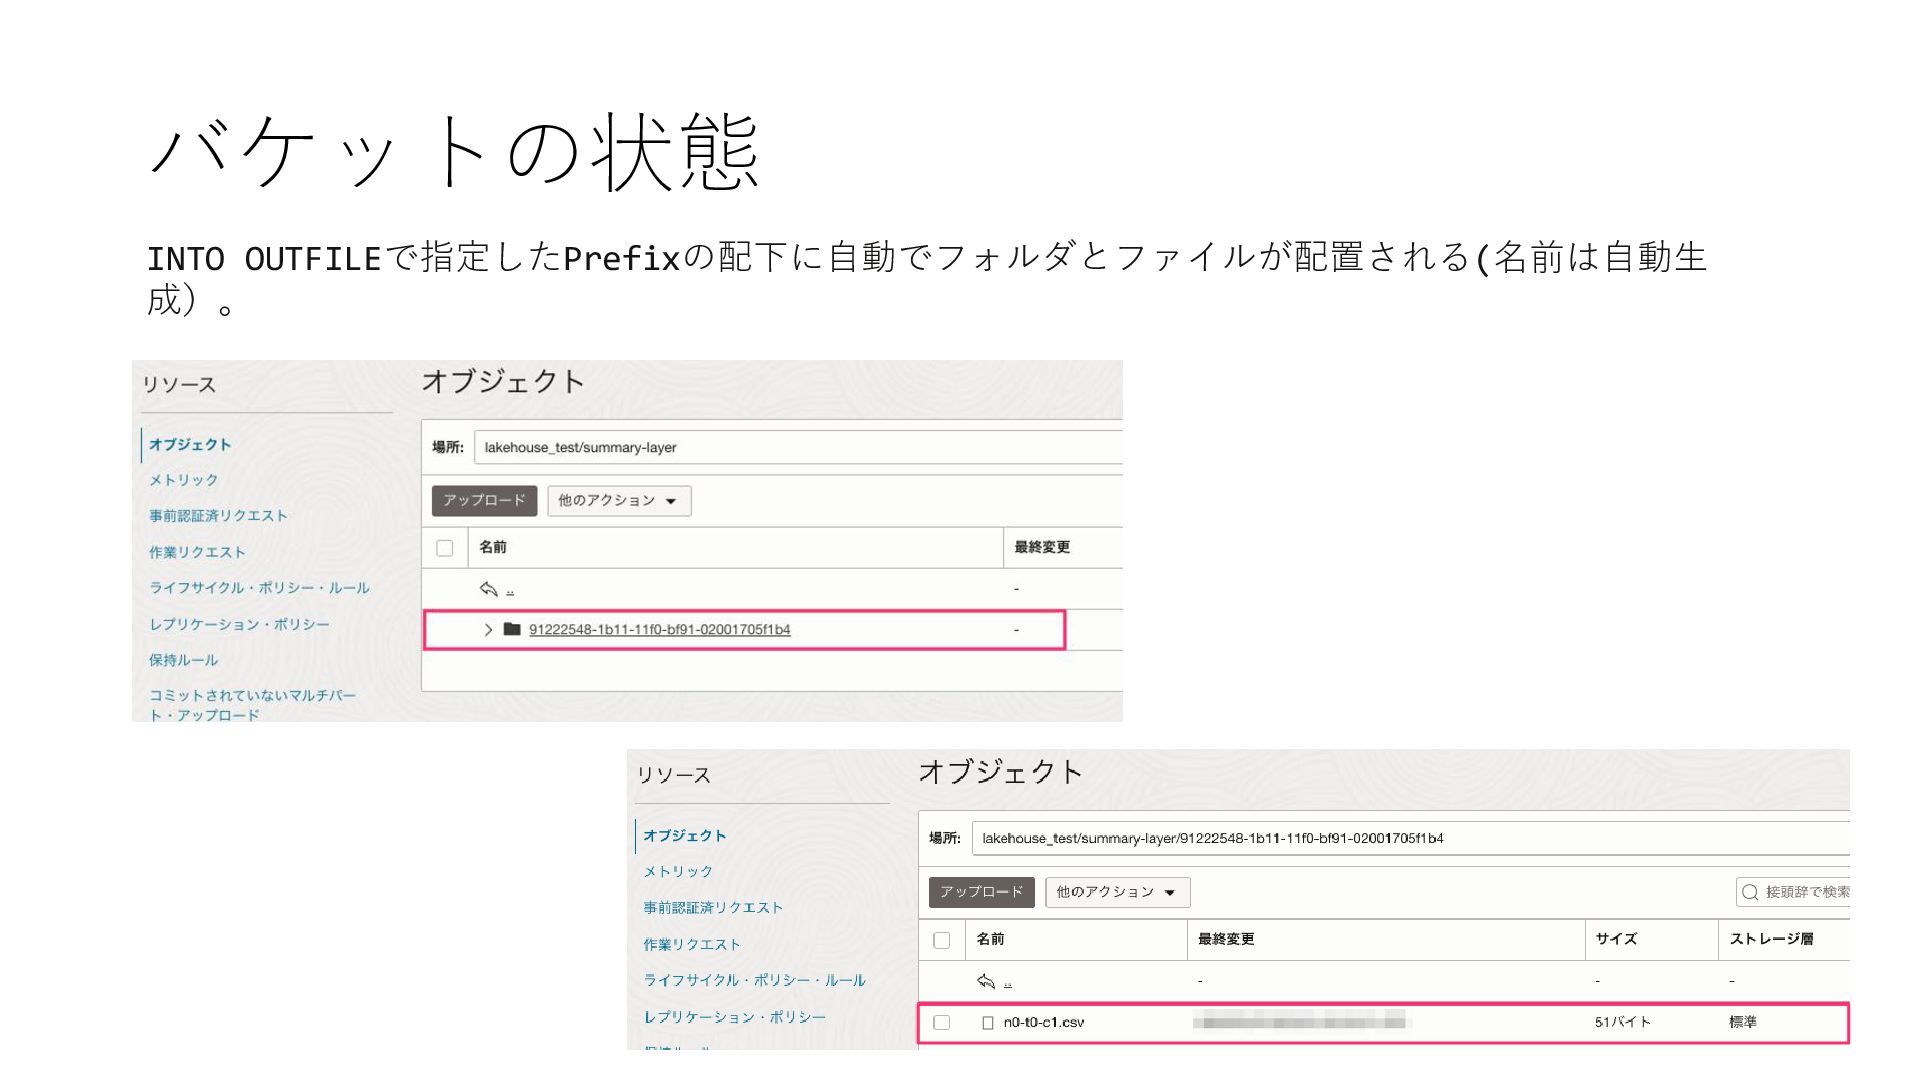Open the 91222548-1b11-11f0-bf91 folder link
The height and width of the screenshot is (1080, 1920).
point(659,630)
